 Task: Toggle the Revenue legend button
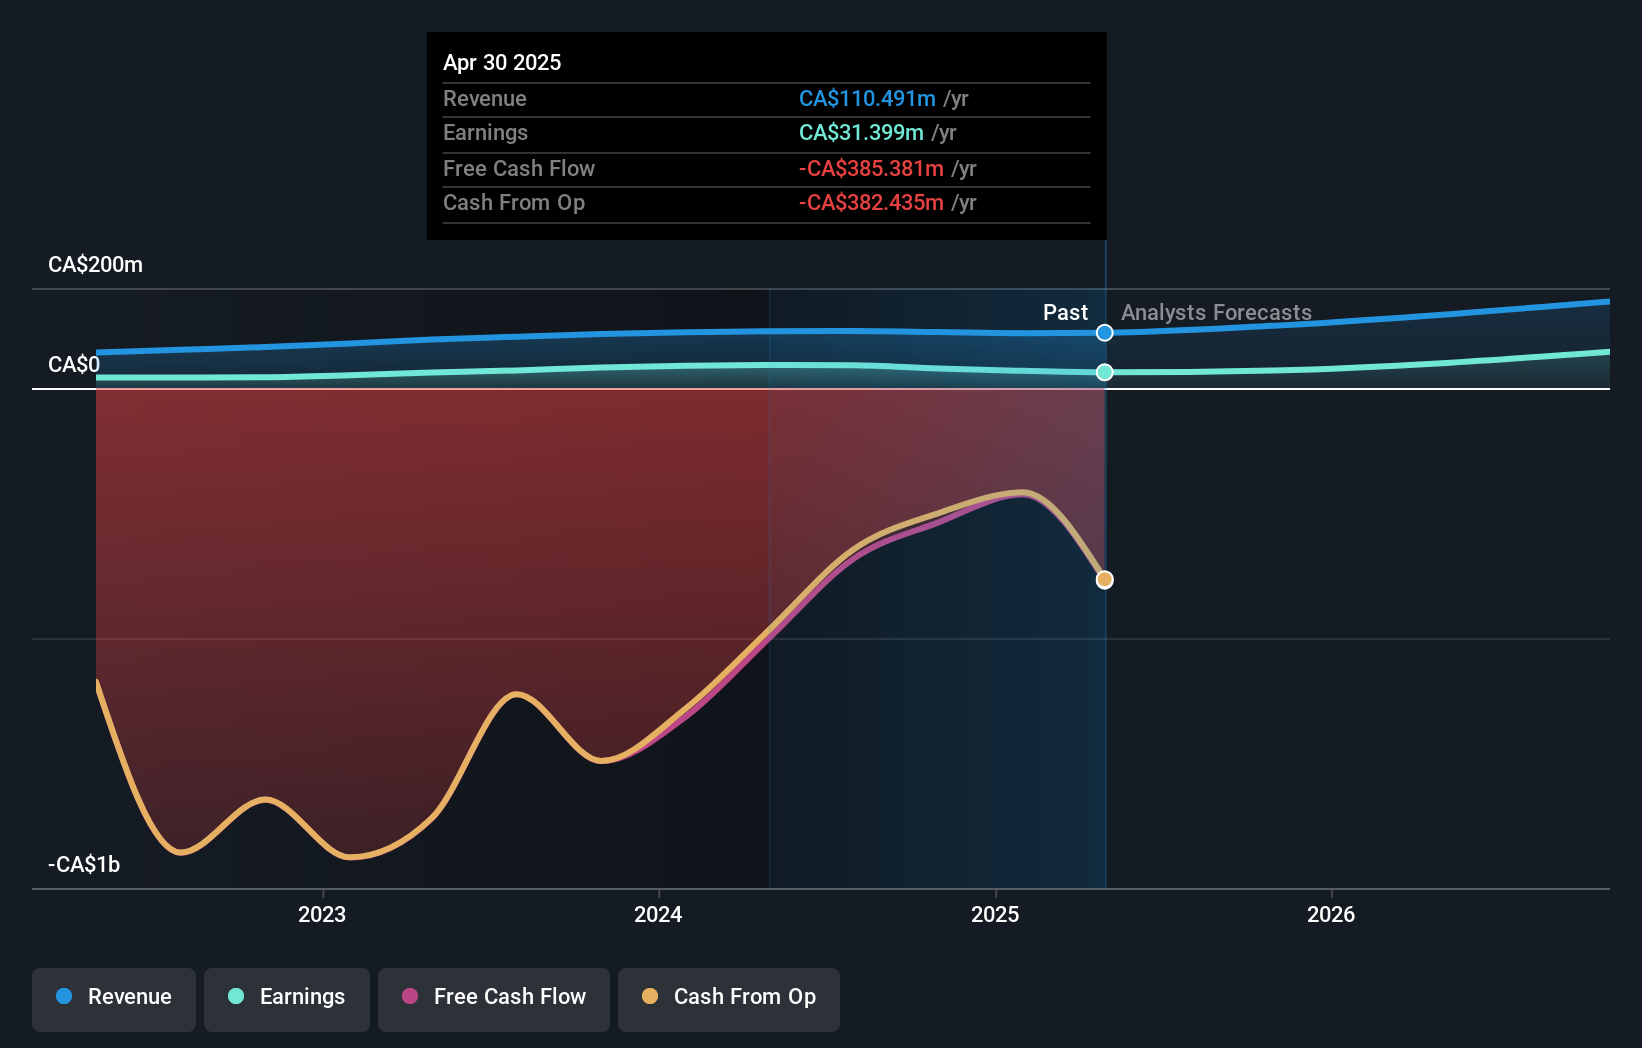(x=114, y=999)
